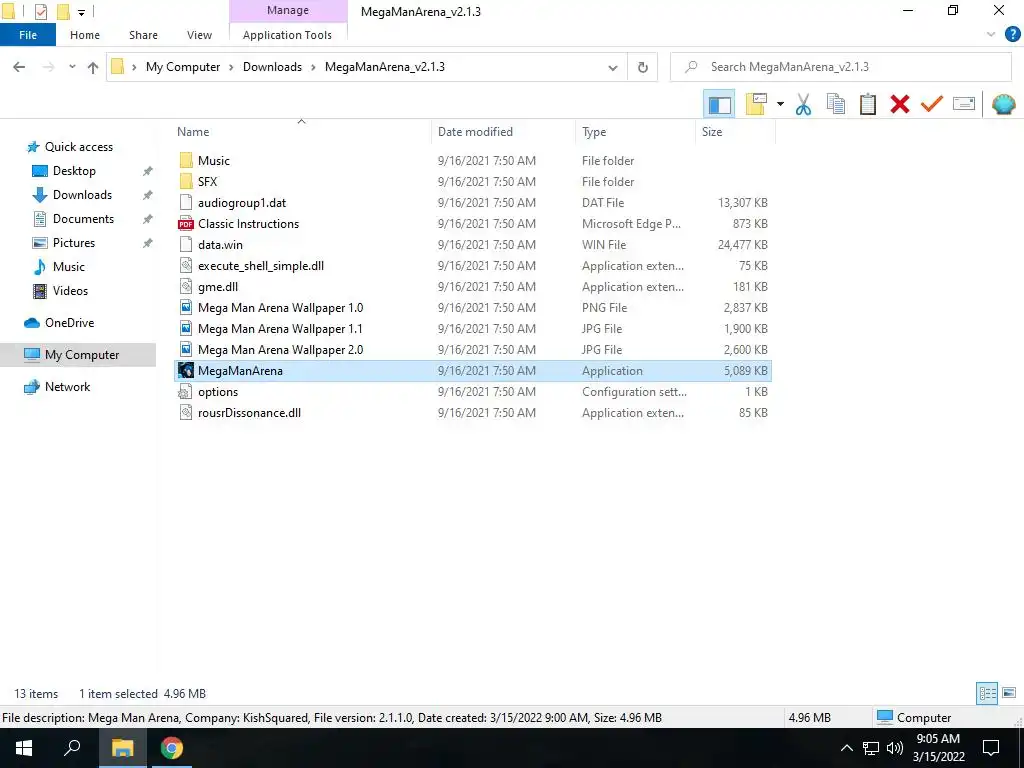Click the orange checkmark Properties icon
The width and height of the screenshot is (1024, 768).
coord(932,104)
